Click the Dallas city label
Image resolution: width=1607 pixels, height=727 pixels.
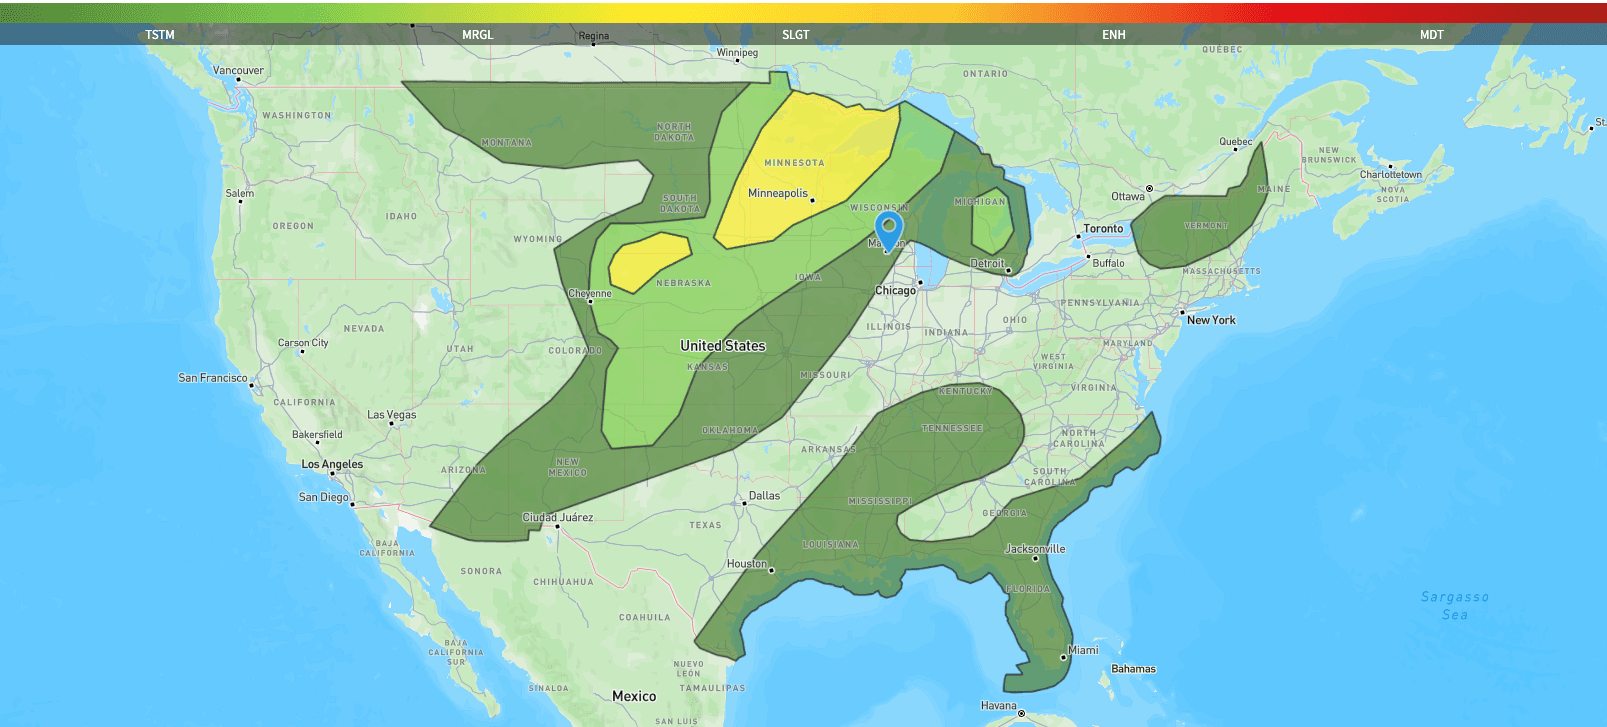(764, 496)
